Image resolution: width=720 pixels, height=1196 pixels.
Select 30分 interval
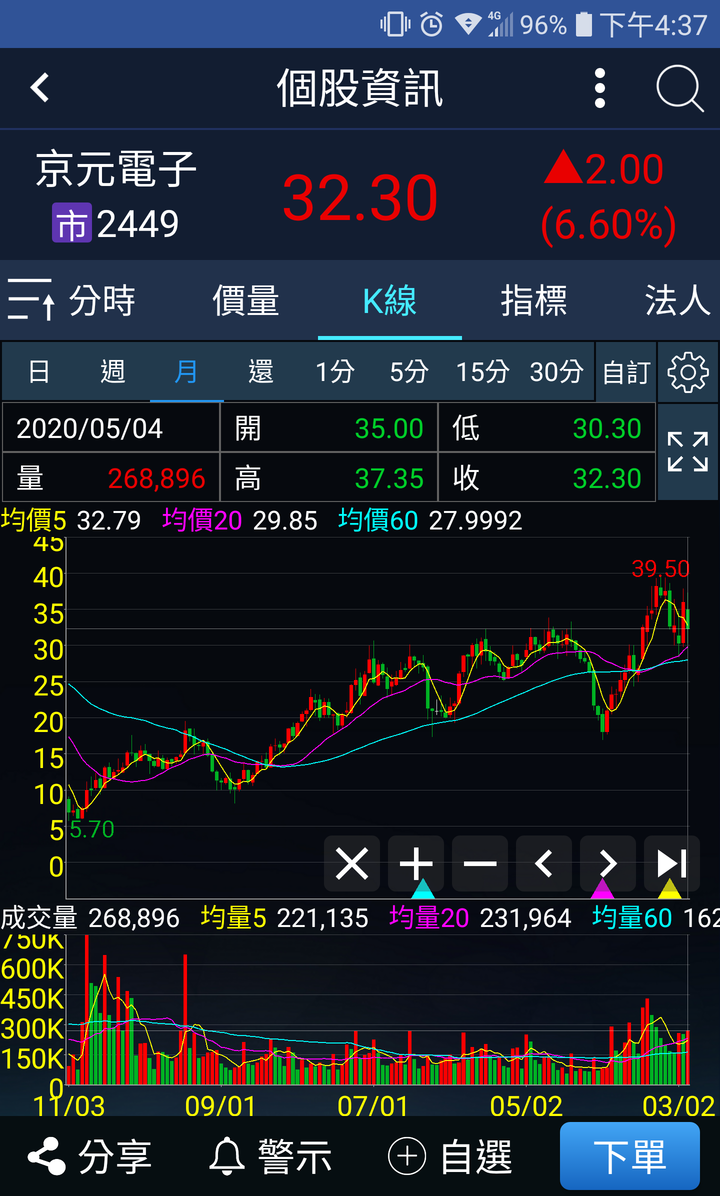pos(556,371)
